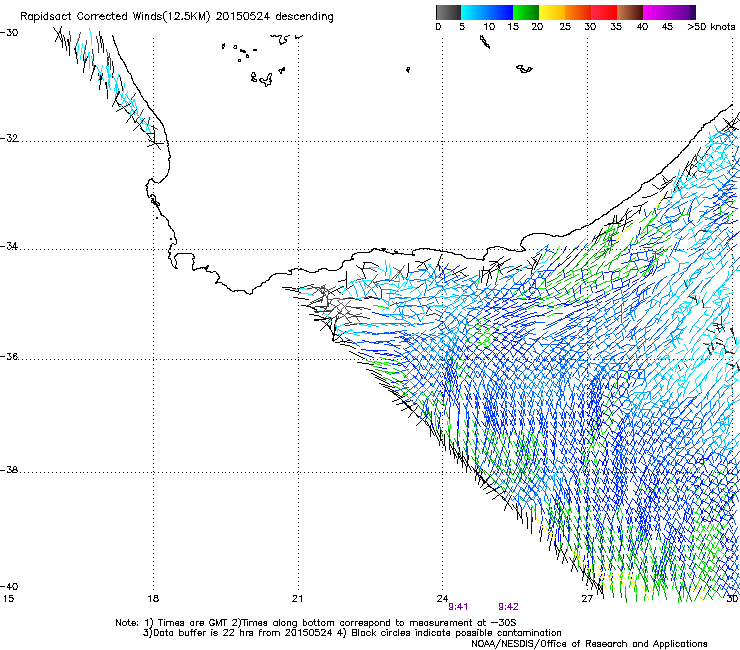Click the '27' longitude axis label
This screenshot has width=740, height=650.
pos(587,599)
